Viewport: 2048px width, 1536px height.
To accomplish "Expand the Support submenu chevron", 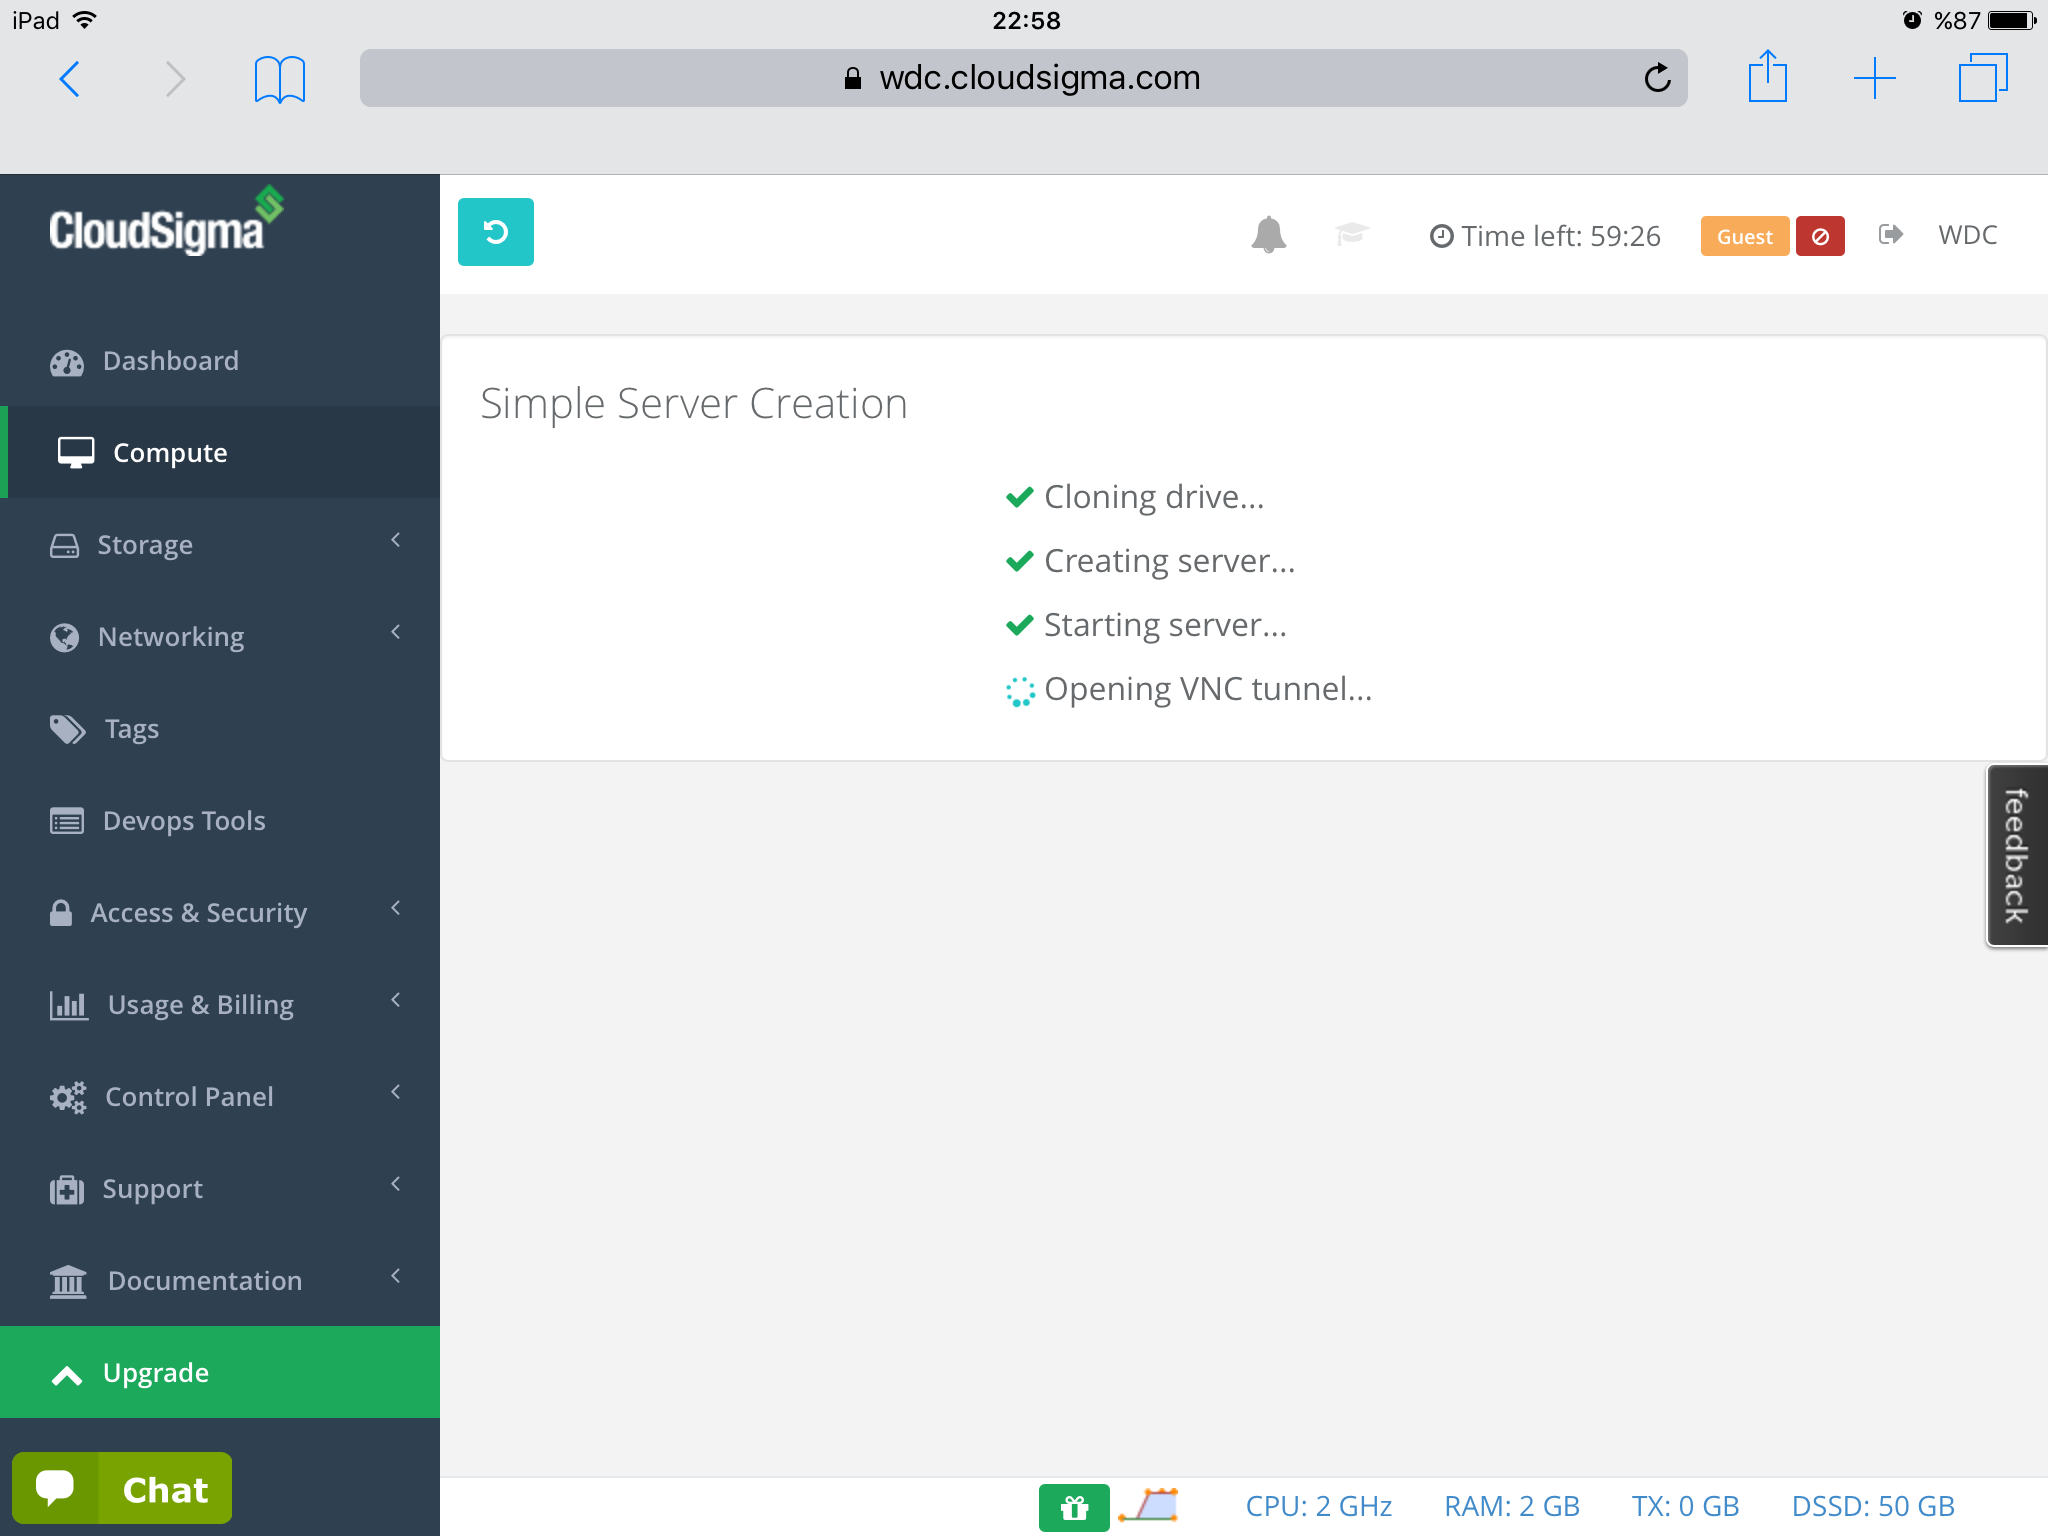I will pos(396,1184).
